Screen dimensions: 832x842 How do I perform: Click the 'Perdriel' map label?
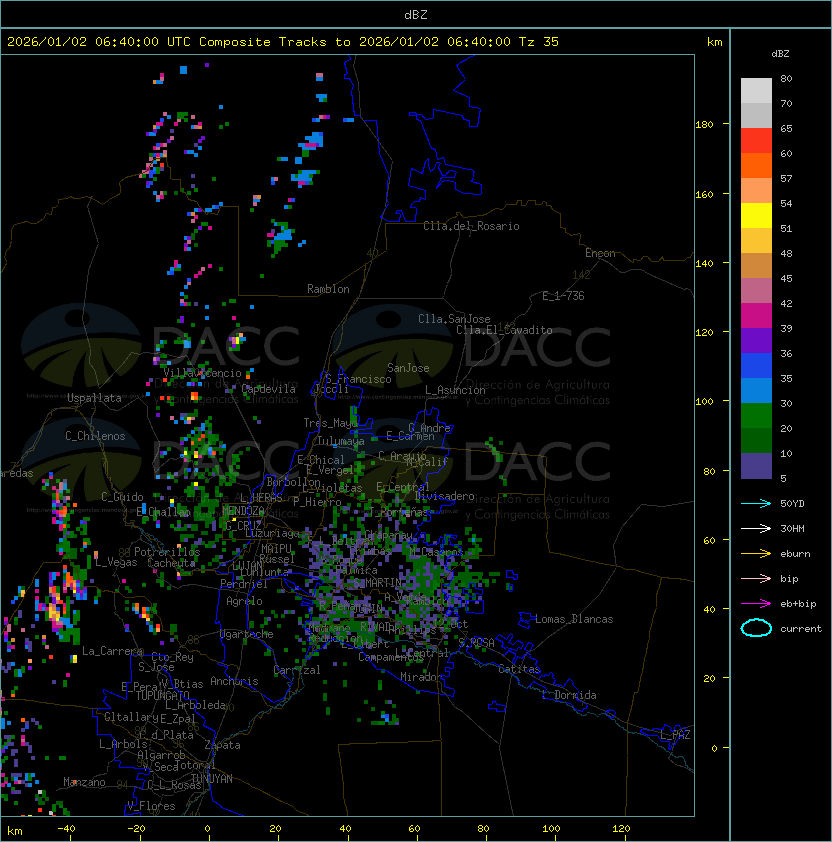pyautogui.click(x=244, y=584)
